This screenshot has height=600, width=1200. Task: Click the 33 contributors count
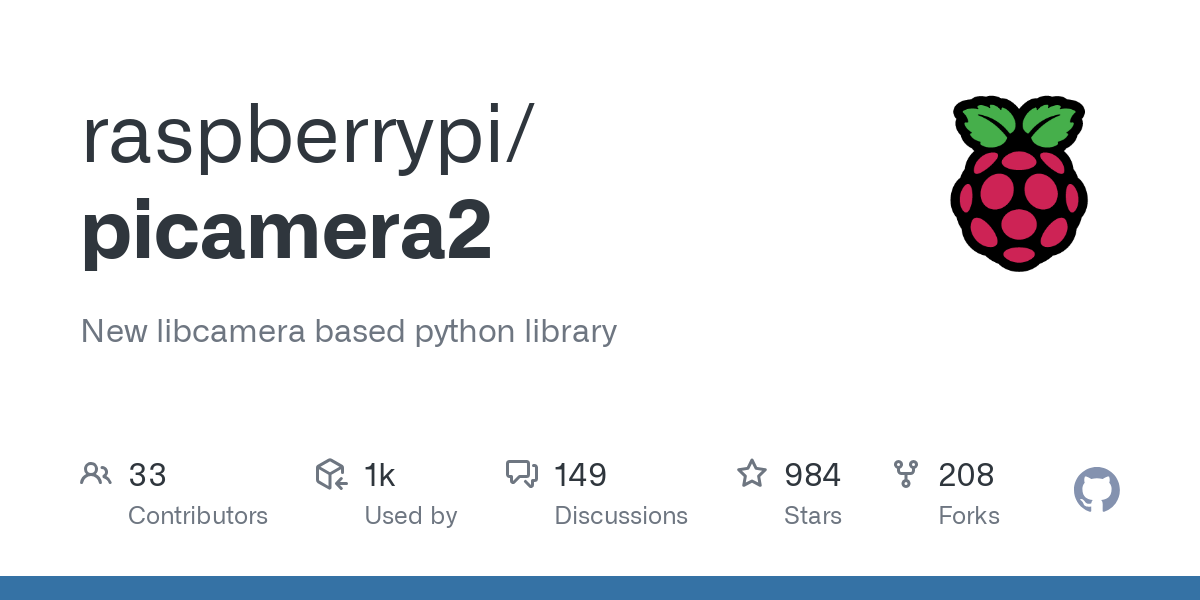[x=147, y=475]
